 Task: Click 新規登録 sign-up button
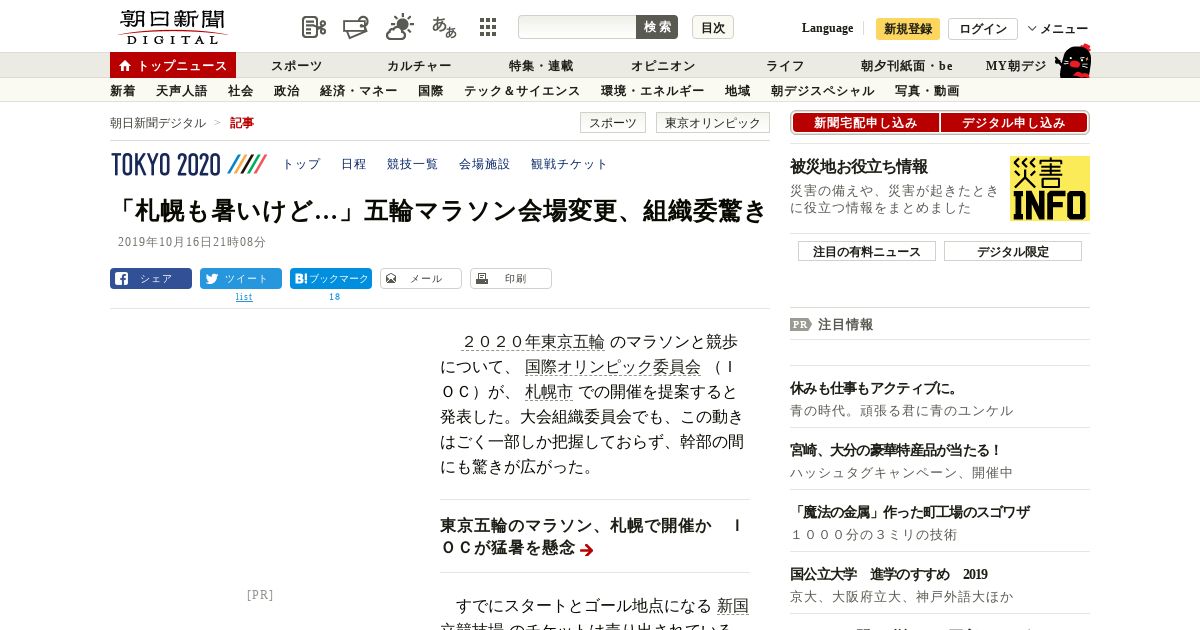click(908, 29)
